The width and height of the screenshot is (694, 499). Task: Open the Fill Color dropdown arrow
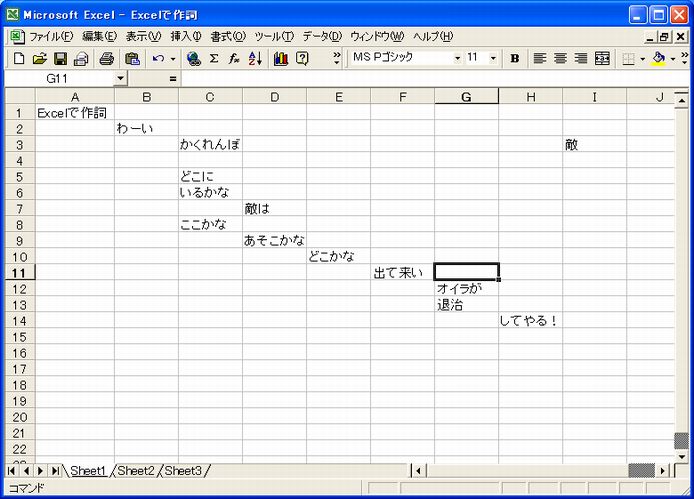(673, 58)
